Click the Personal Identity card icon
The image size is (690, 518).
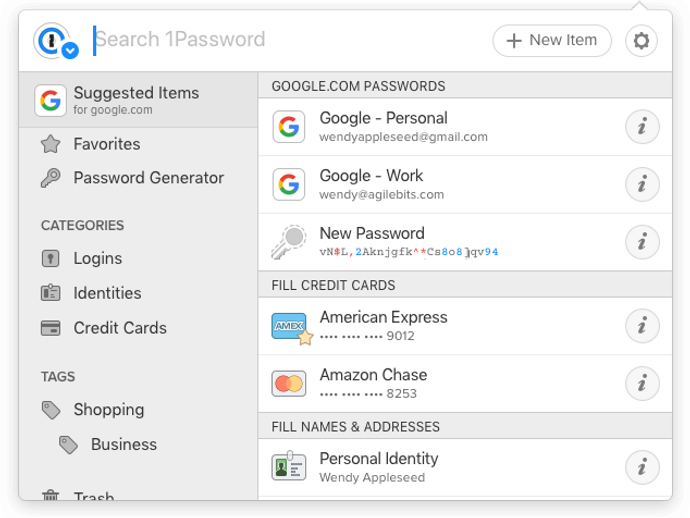(289, 467)
